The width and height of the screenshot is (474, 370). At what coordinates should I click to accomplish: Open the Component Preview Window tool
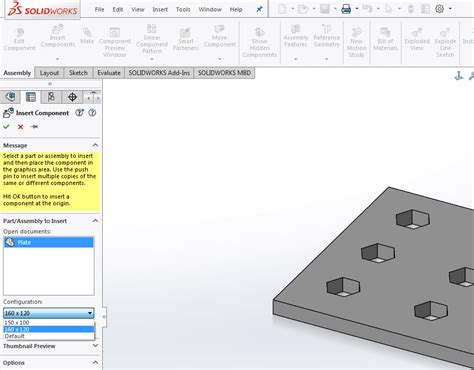click(x=115, y=42)
